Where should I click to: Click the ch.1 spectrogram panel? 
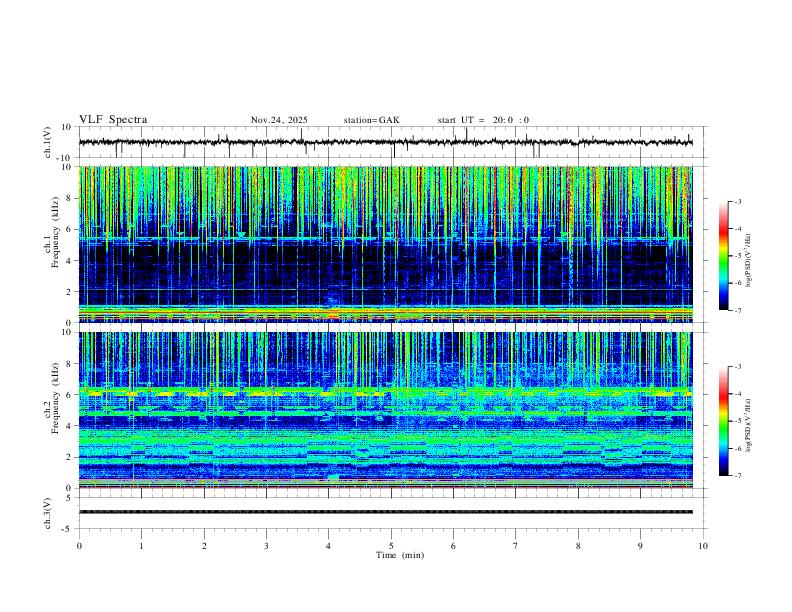tap(386, 244)
